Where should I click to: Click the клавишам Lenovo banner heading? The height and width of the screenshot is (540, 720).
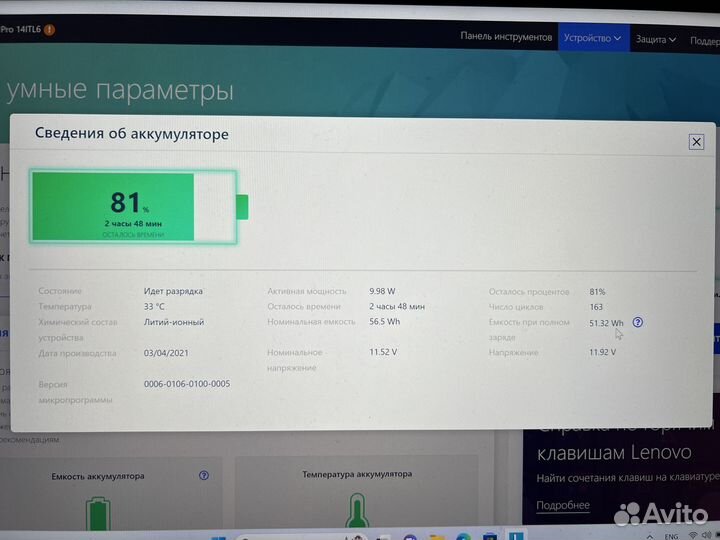click(614, 453)
